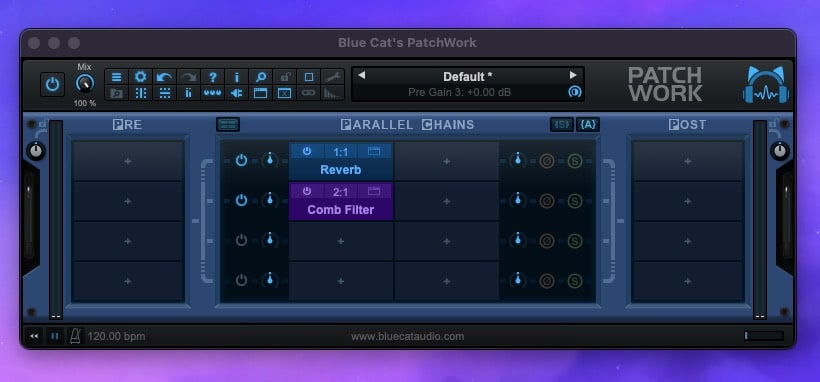Click the vertical dotted columns icon
Image resolution: width=820 pixels, height=382 pixels.
tap(140, 93)
